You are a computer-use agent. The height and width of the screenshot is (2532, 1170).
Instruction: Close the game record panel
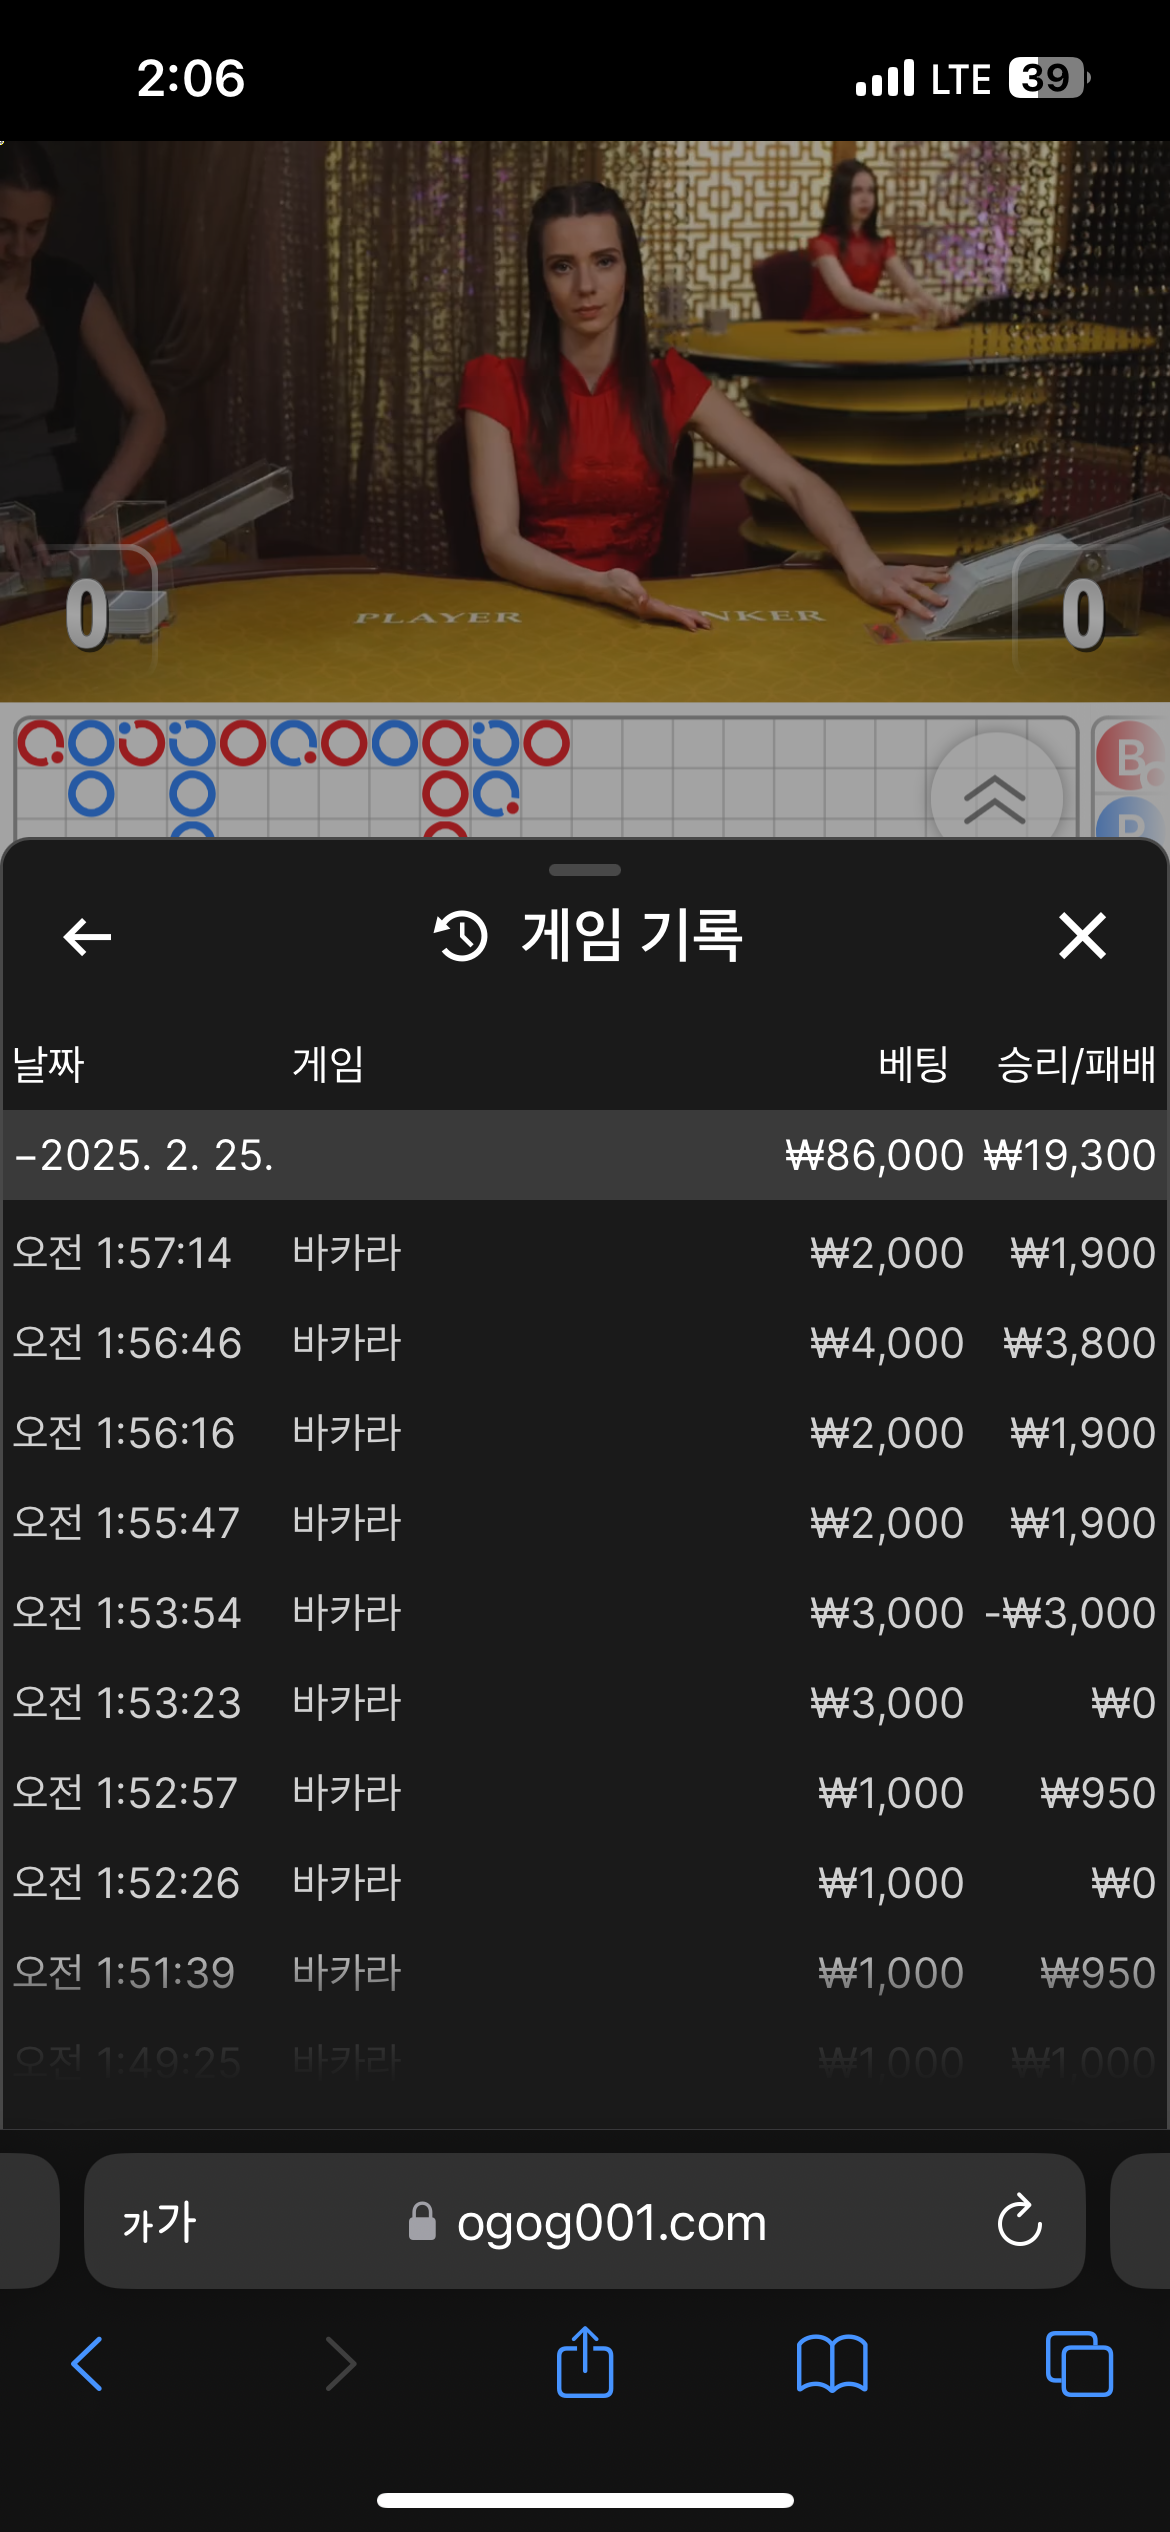click(x=1082, y=936)
